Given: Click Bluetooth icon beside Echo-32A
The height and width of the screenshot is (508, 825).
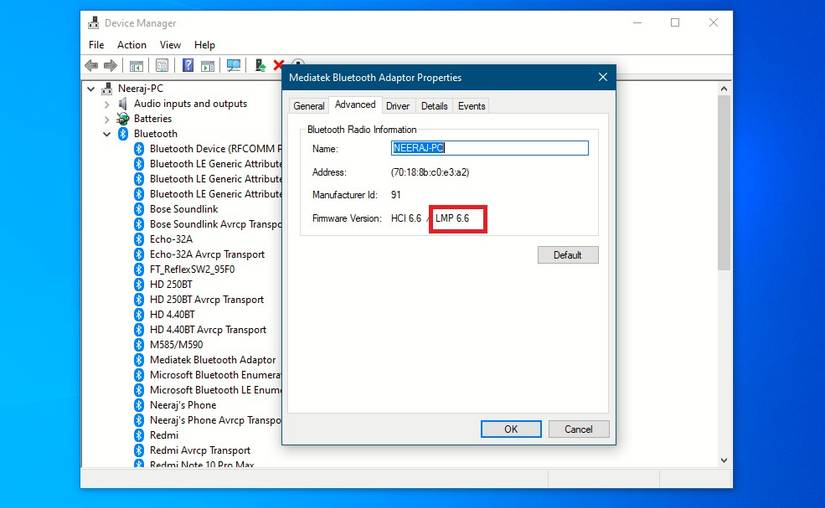Looking at the screenshot, I should click(139, 239).
